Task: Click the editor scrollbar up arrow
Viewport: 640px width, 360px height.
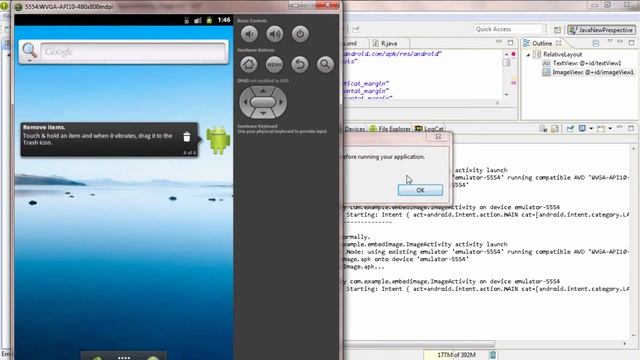Action: 507,54
